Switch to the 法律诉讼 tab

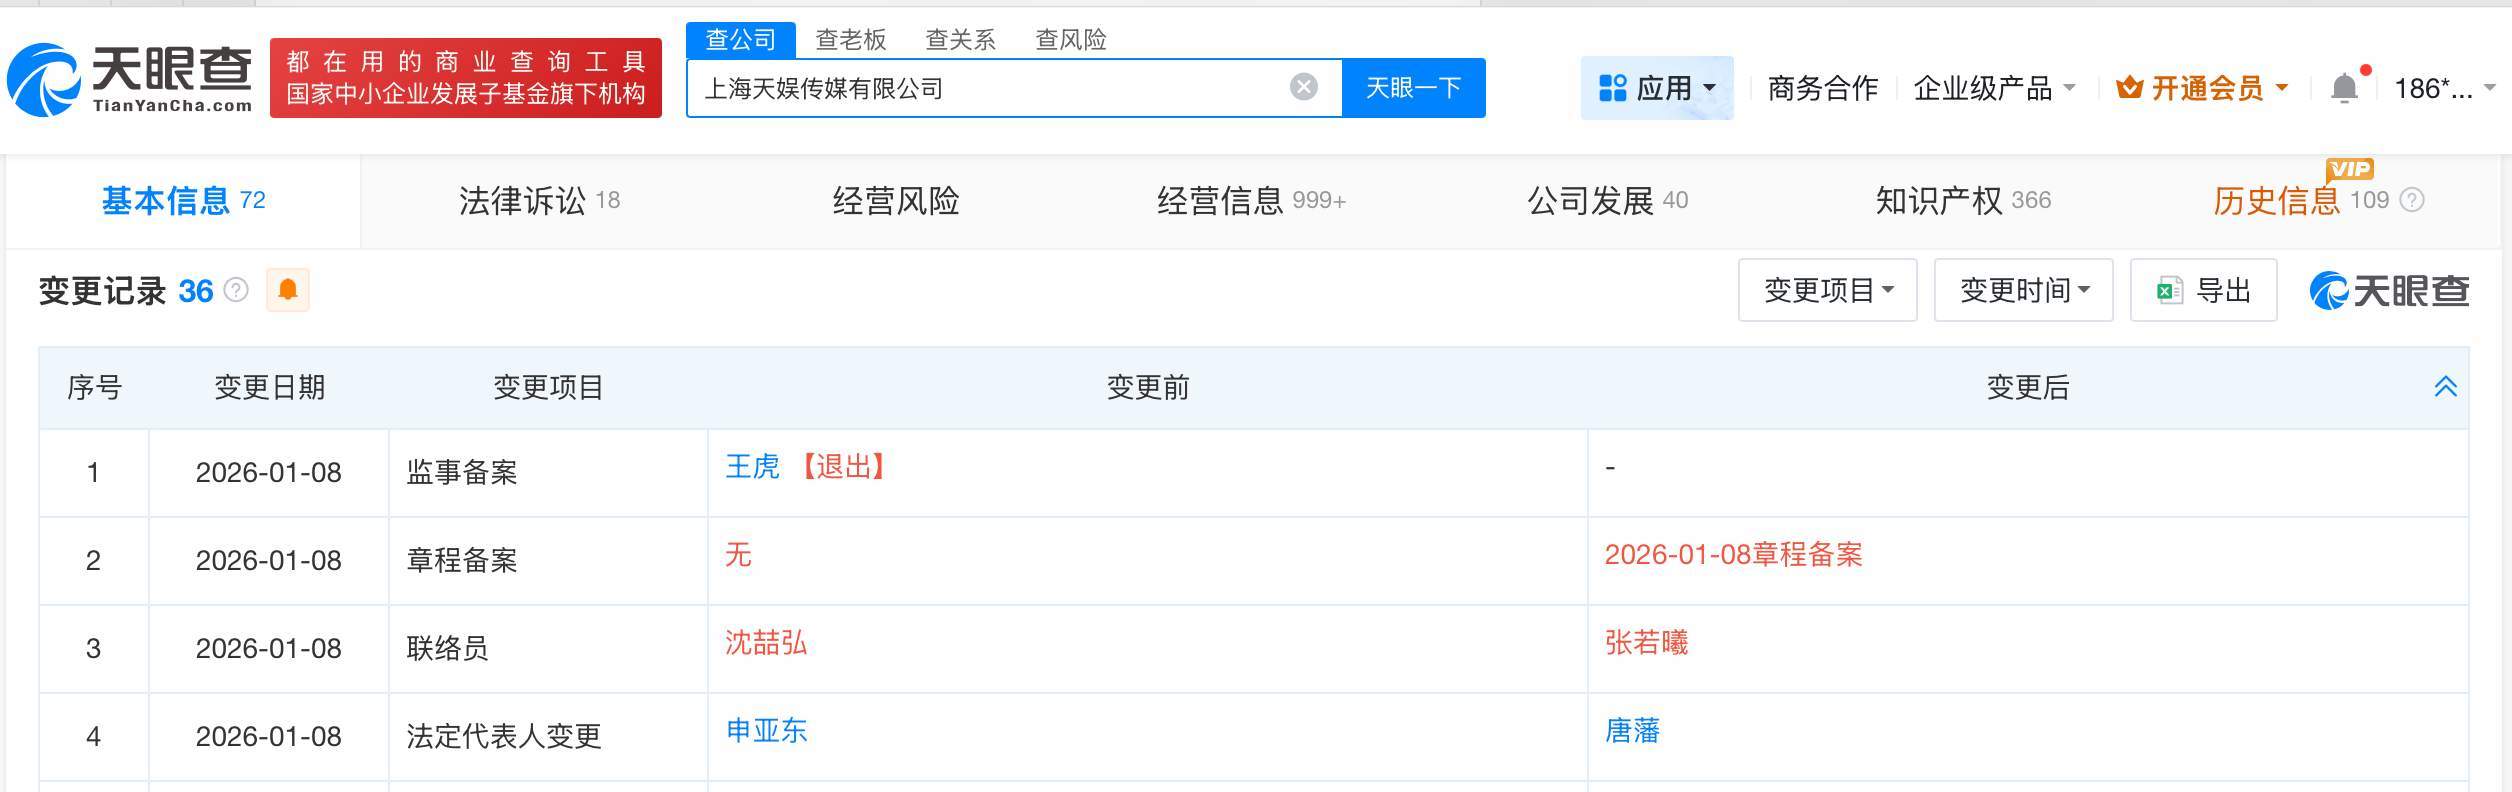(539, 201)
